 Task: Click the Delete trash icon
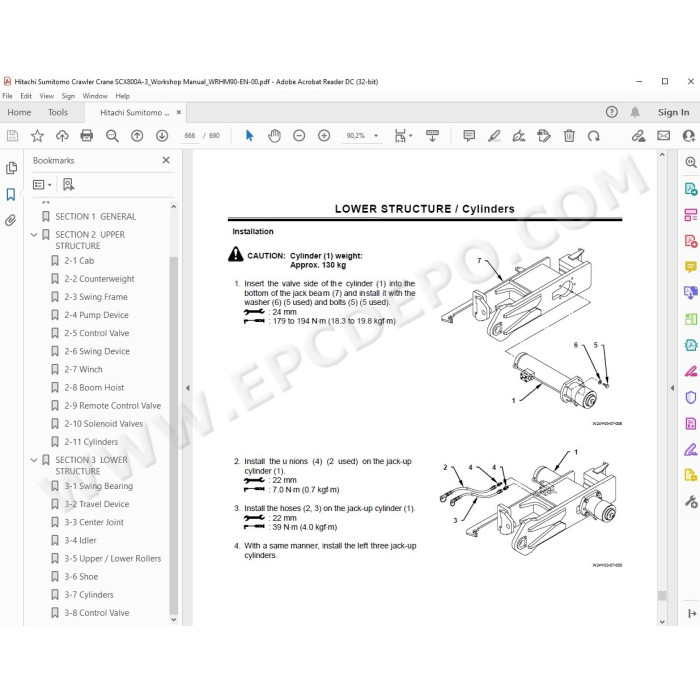569,135
